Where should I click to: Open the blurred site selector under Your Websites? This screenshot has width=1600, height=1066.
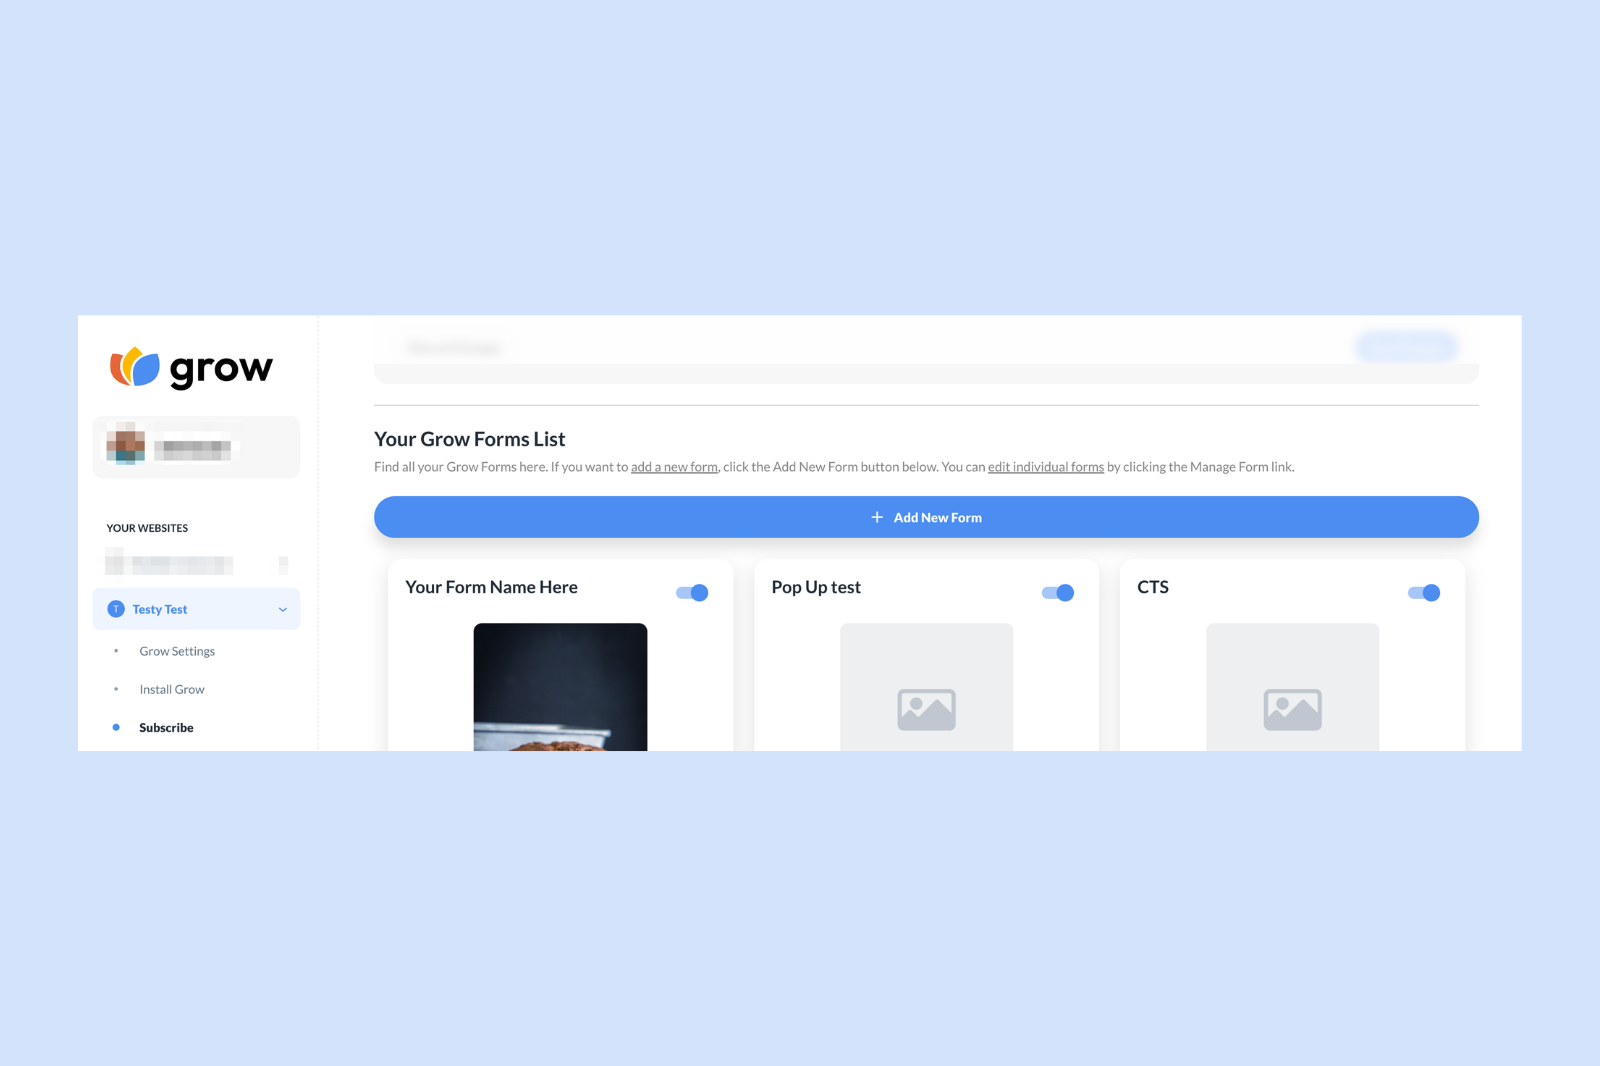coord(196,565)
